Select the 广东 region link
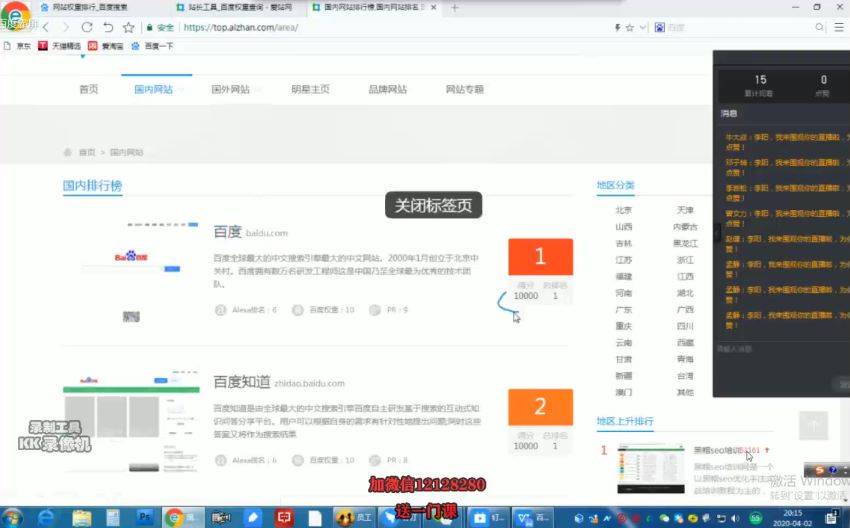 tap(623, 310)
